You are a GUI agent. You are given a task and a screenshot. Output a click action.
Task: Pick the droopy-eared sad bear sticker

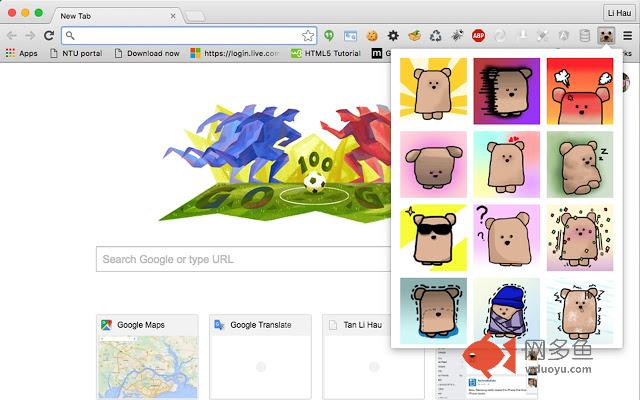click(x=433, y=164)
